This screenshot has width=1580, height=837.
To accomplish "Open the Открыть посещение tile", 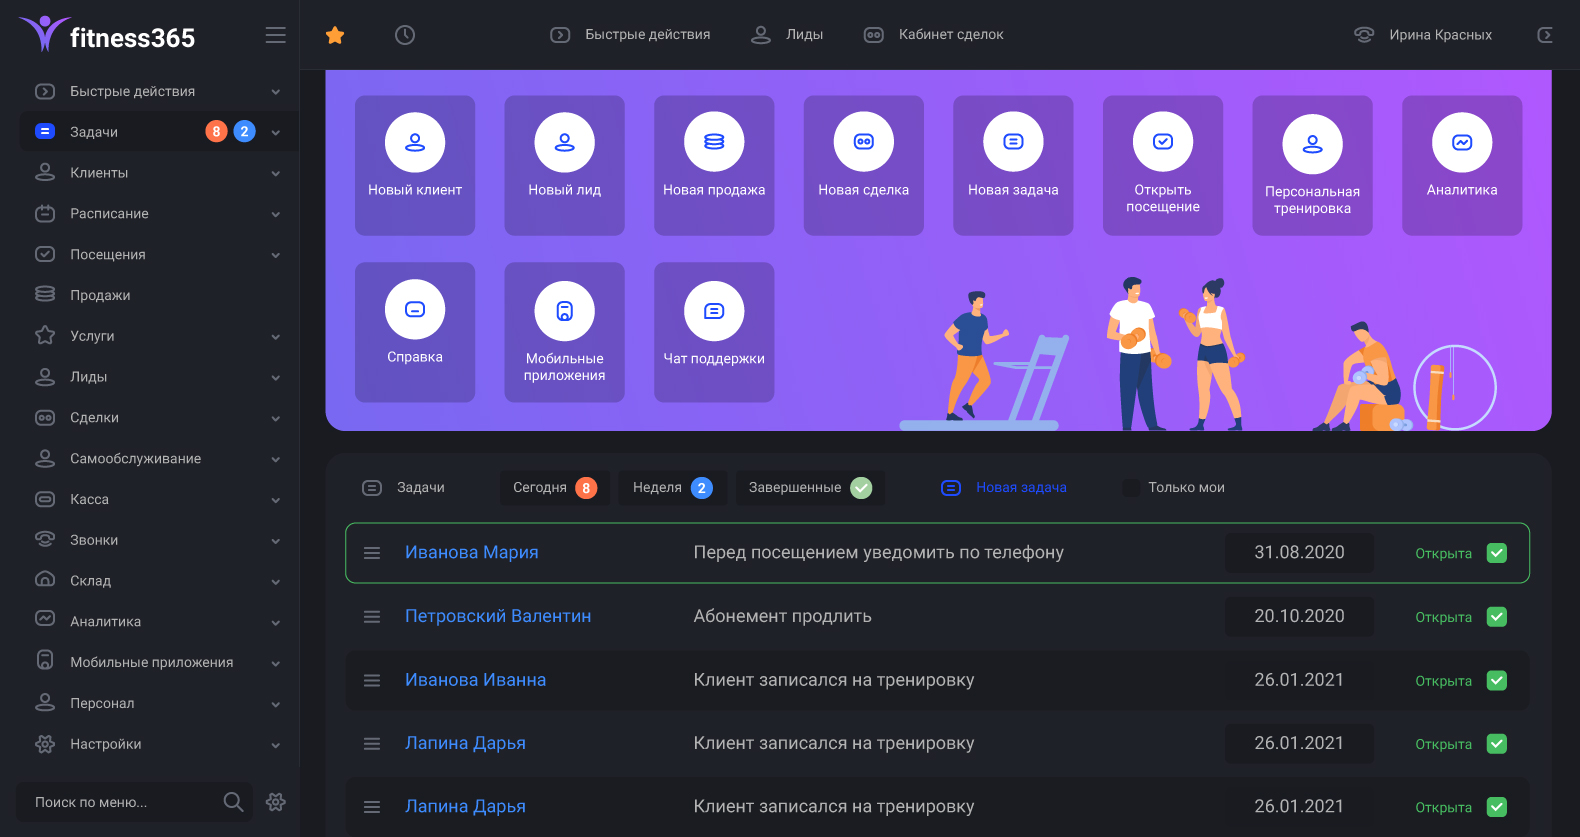I will (1163, 166).
